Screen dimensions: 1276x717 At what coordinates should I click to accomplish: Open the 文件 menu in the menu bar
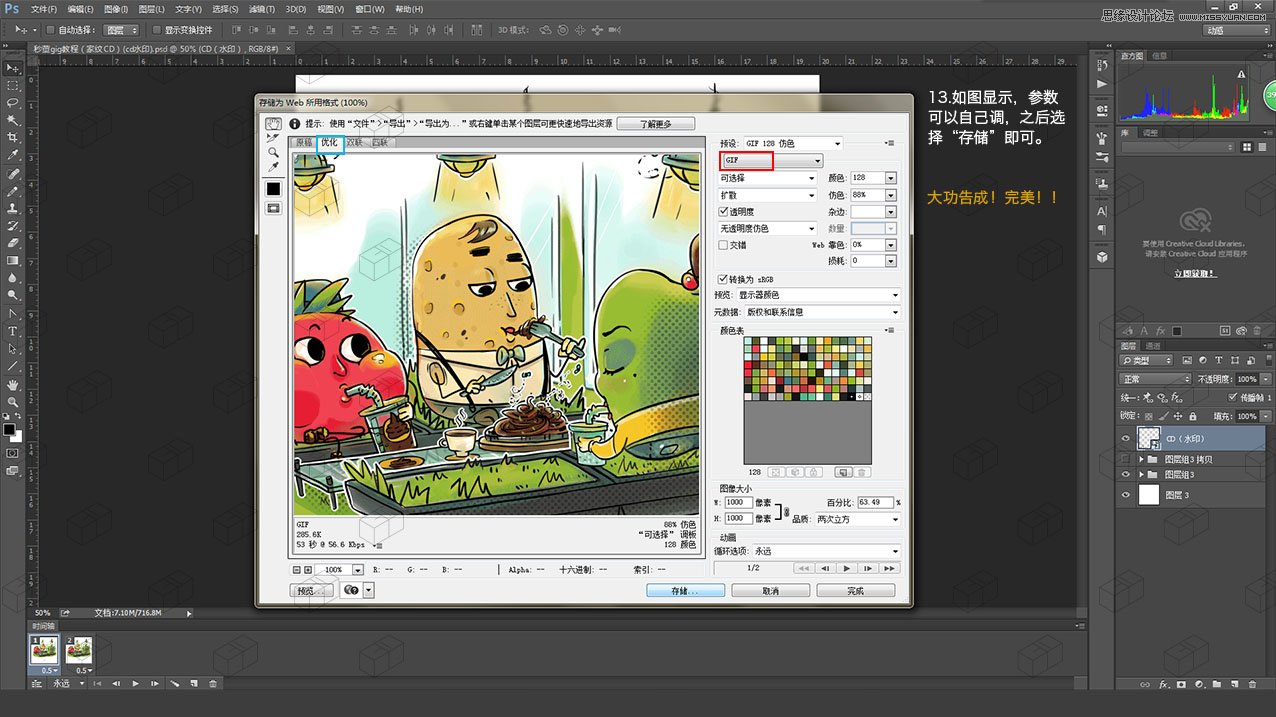[43, 9]
